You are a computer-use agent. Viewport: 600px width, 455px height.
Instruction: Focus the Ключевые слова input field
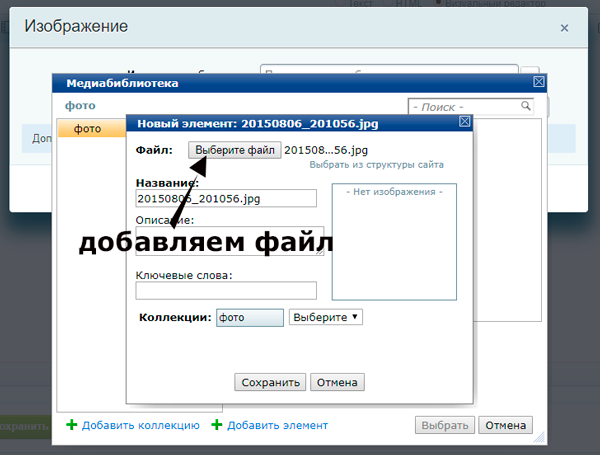[226, 290]
